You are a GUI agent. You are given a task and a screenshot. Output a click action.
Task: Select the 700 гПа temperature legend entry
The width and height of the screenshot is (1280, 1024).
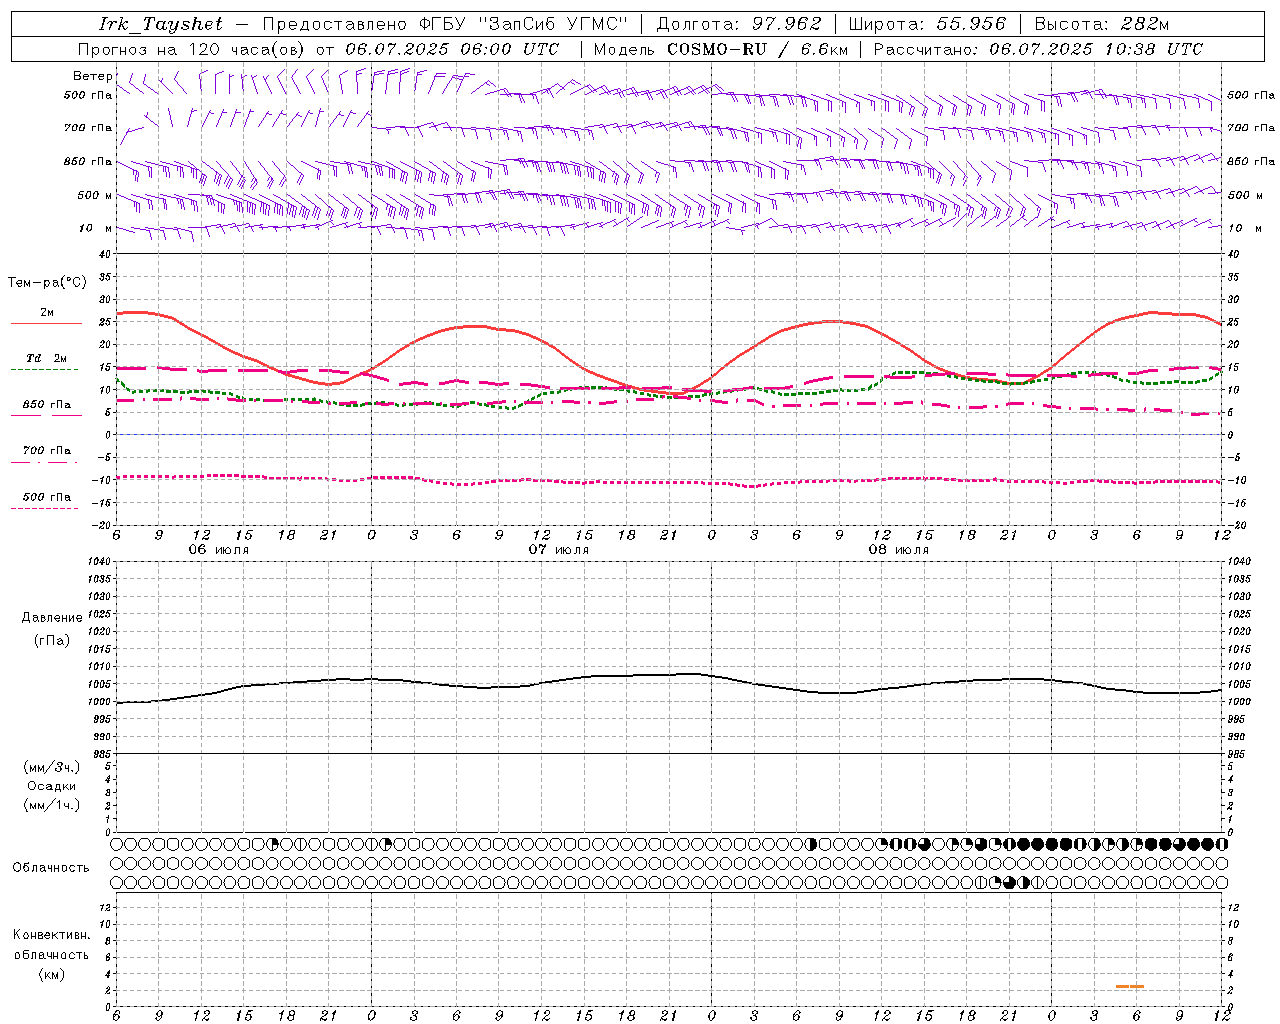pos(47,451)
